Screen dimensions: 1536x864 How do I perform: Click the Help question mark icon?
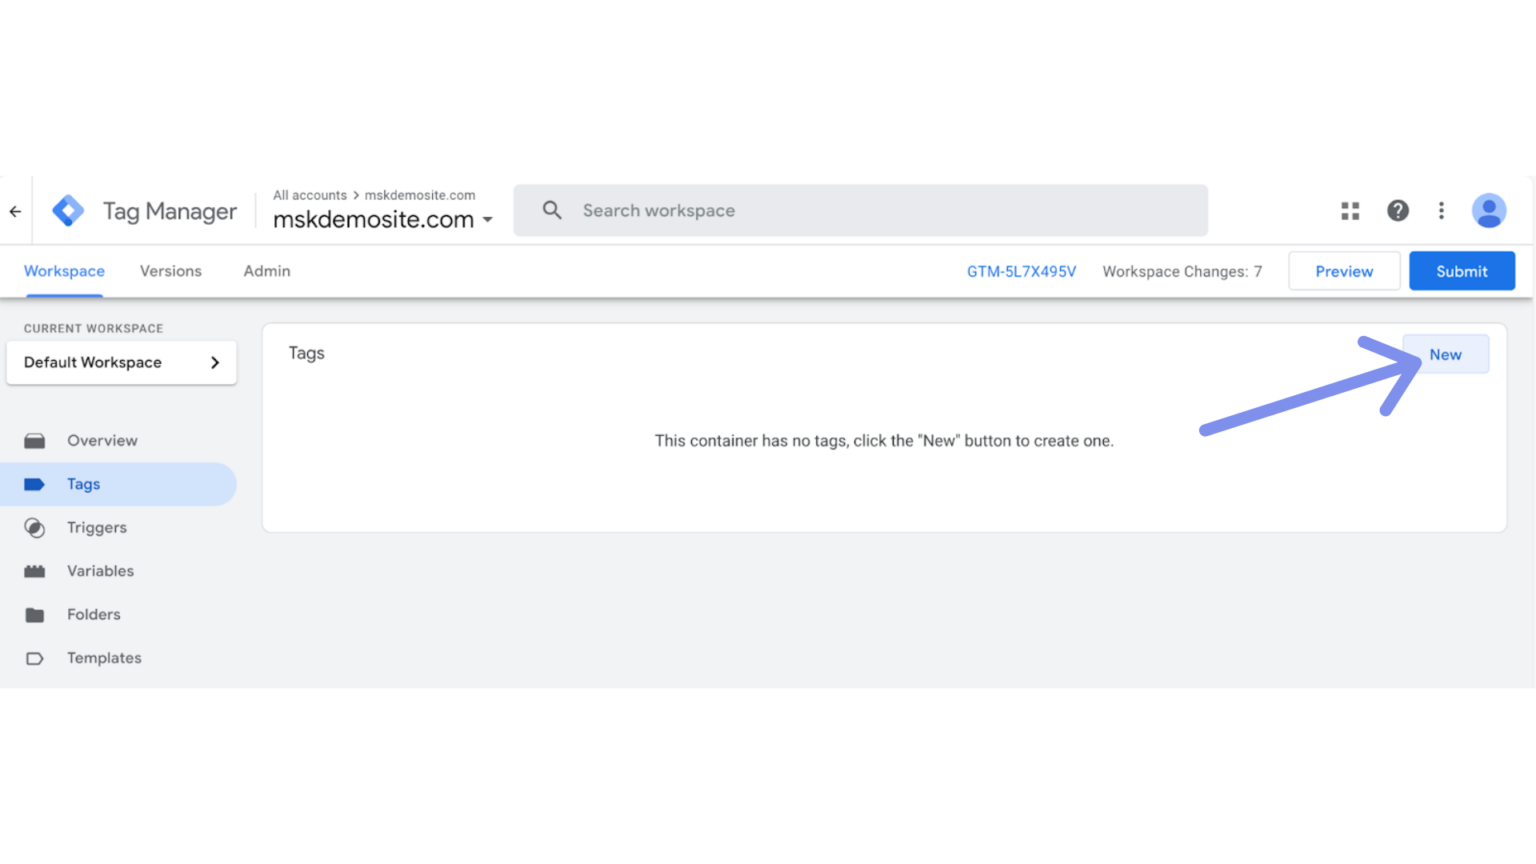point(1397,210)
